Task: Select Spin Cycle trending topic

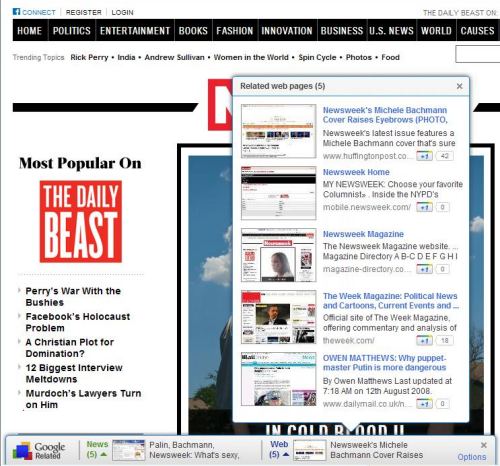Action: click(317, 57)
